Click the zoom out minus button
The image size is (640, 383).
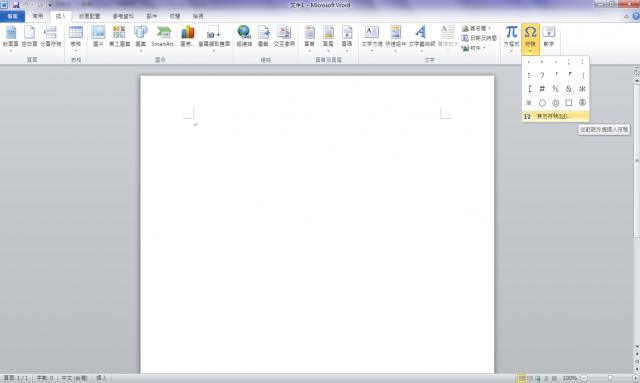pyautogui.click(x=584, y=378)
